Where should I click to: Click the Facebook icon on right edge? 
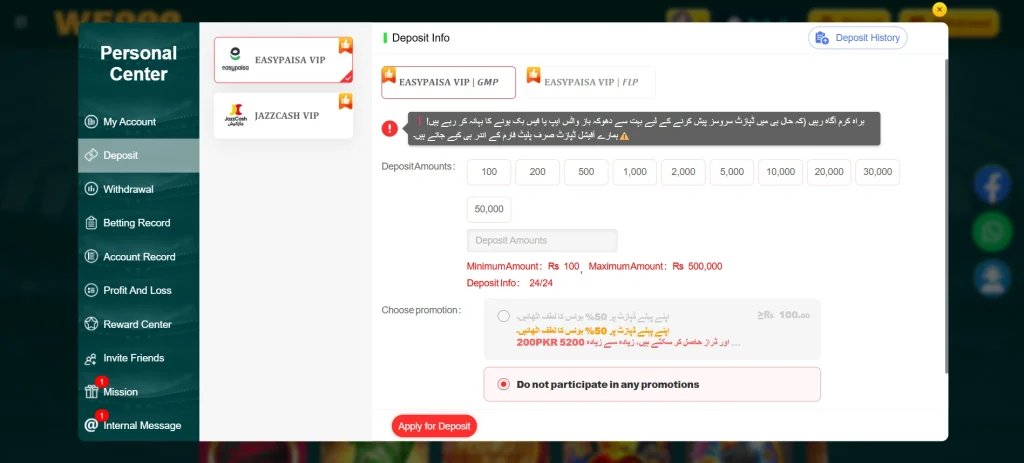click(x=992, y=184)
